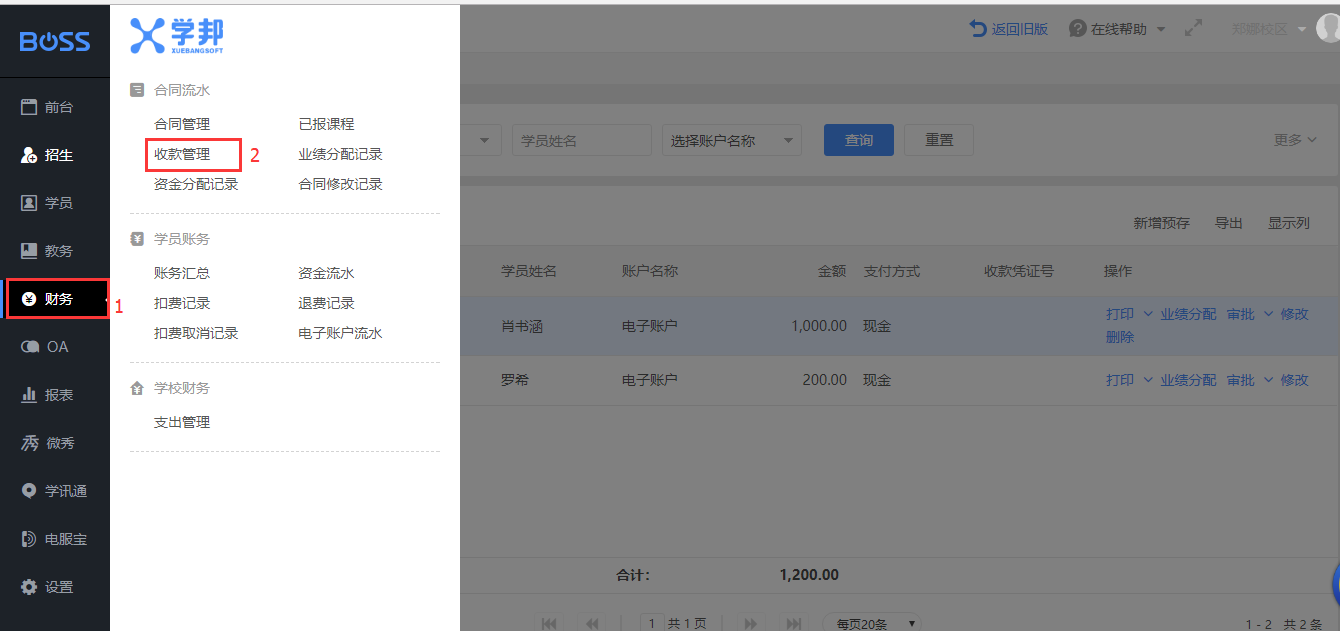The image size is (1340, 631).
Task: Click 审批 in 罗希 row
Action: (1241, 380)
